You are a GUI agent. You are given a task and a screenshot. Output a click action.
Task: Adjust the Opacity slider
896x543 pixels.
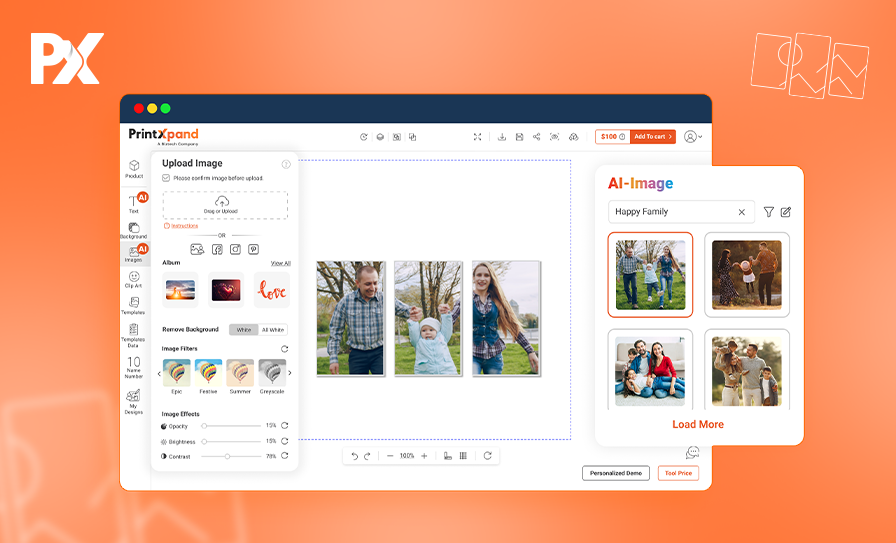pos(231,426)
